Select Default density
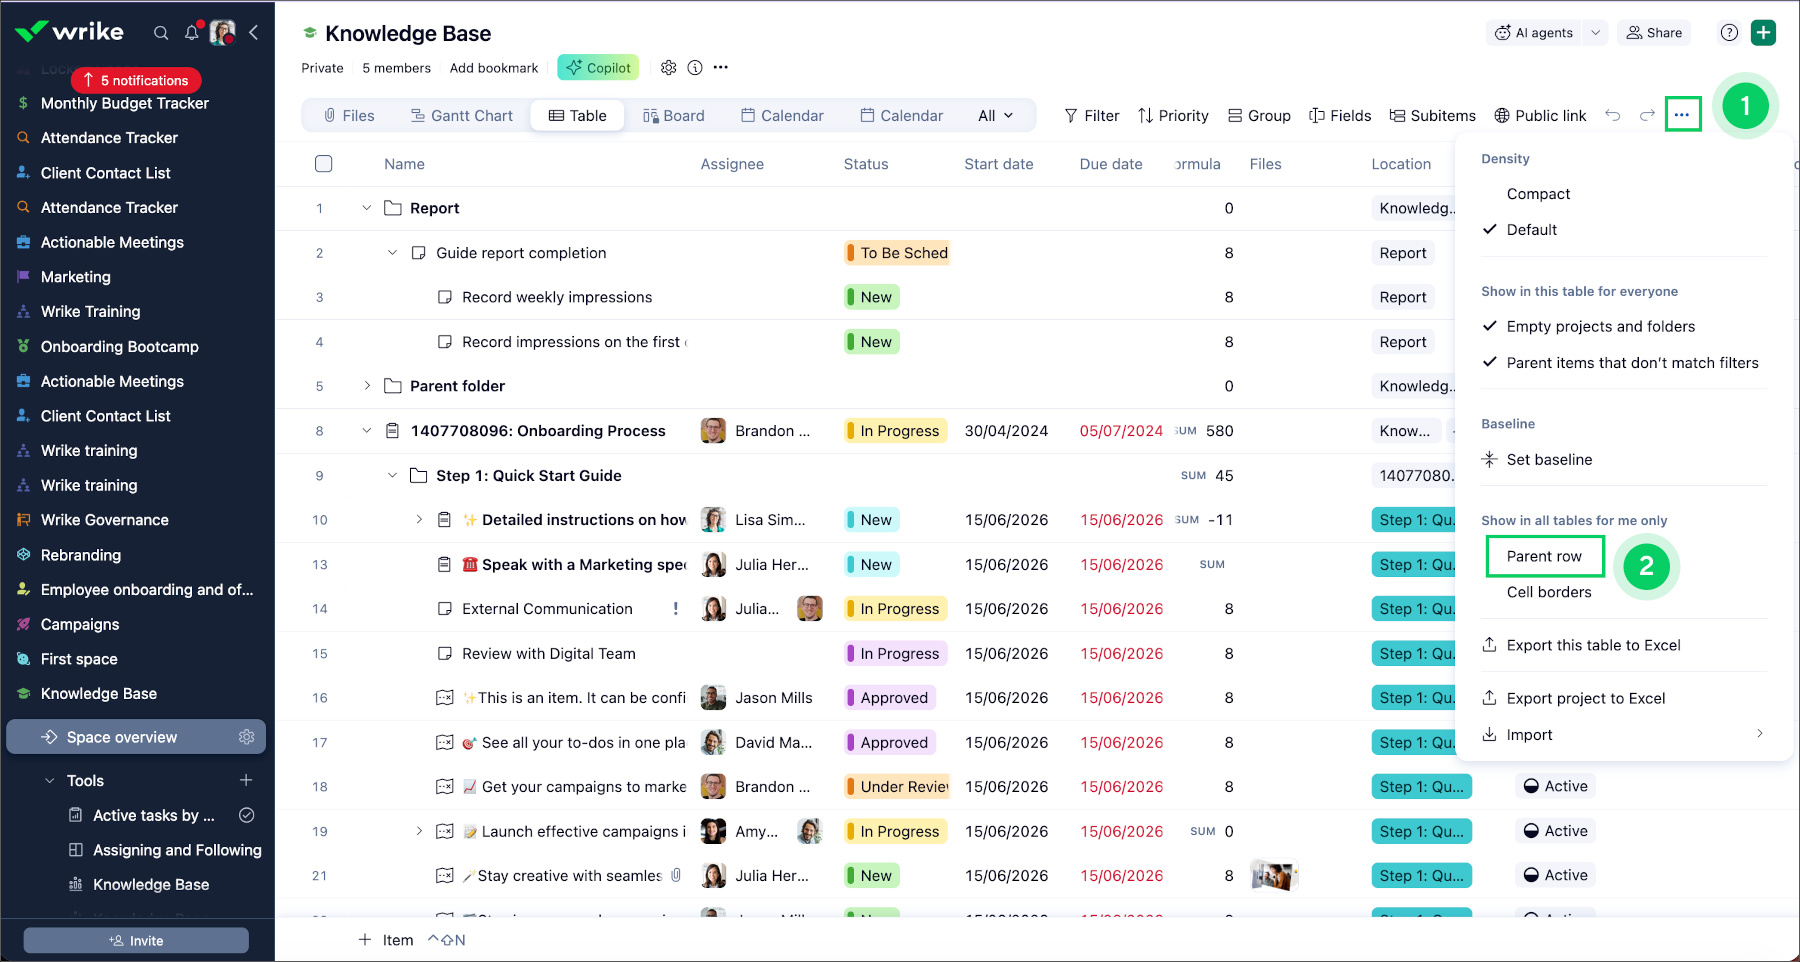 1532,230
